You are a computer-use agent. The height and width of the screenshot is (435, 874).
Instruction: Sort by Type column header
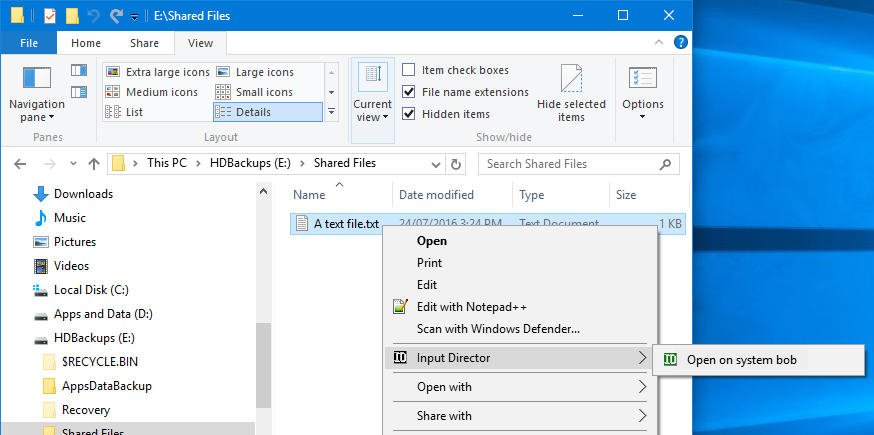pos(561,195)
